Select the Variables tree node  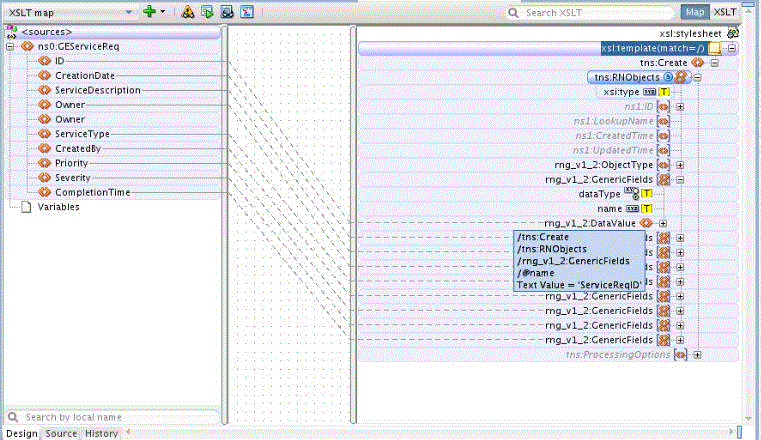coord(58,207)
